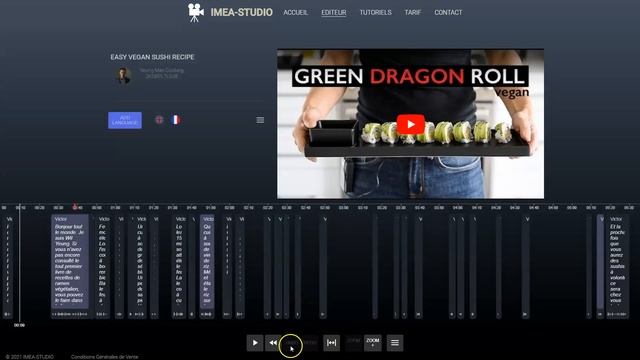Open the TARIF page
Screen dimensions: 640x360
click(412, 13)
